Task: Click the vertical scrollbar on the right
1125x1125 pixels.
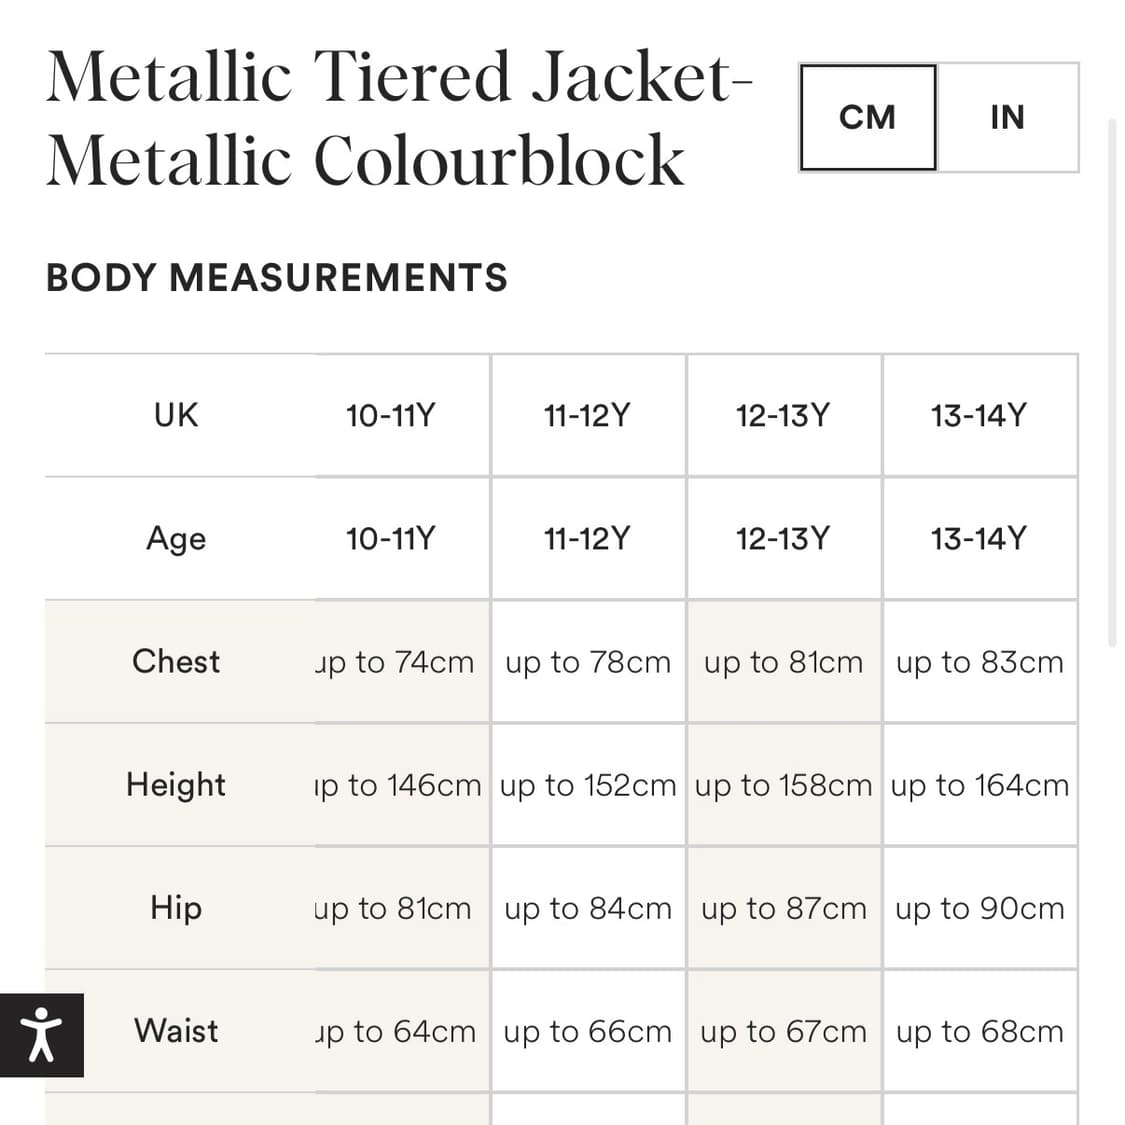Action: click(x=1112, y=380)
